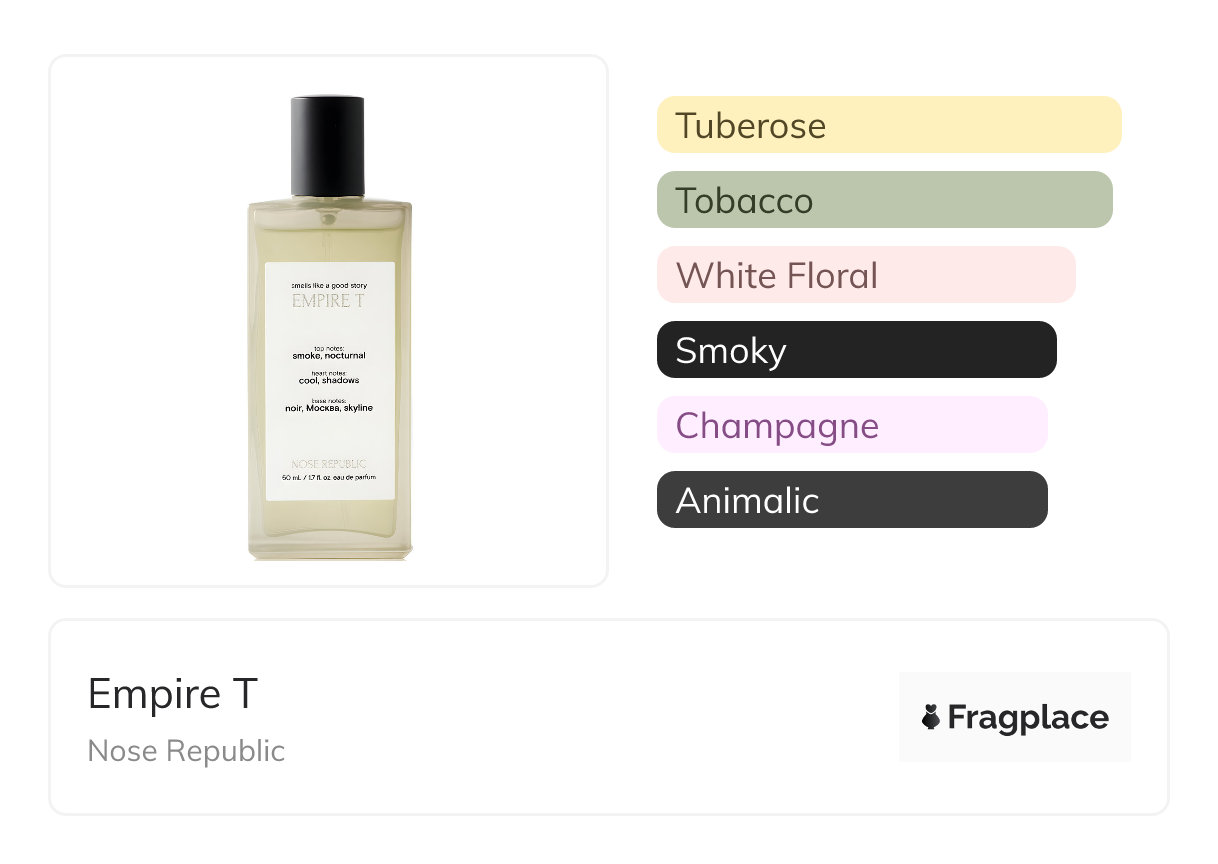Click the base notes line on label
1218x864 pixels.
329,405
